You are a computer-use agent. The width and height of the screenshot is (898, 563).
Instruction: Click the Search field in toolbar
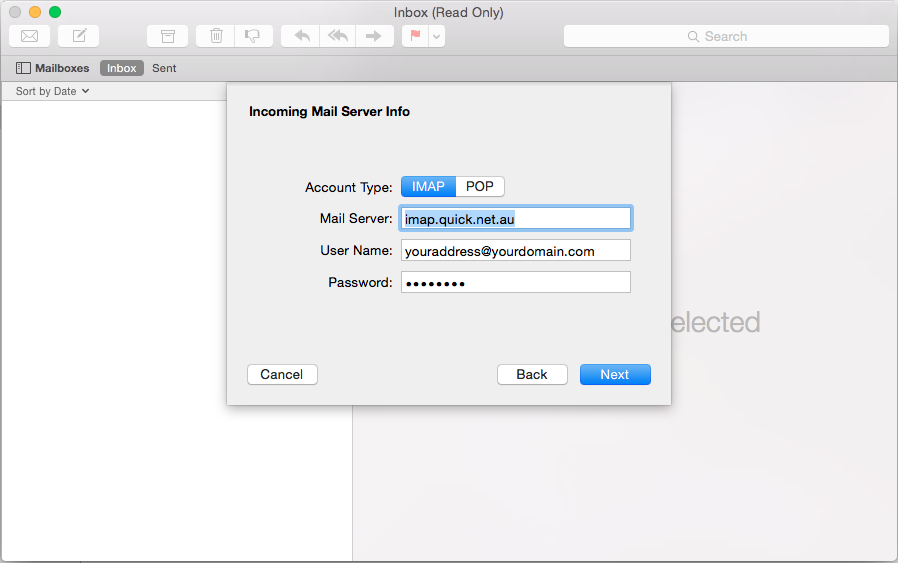point(726,36)
